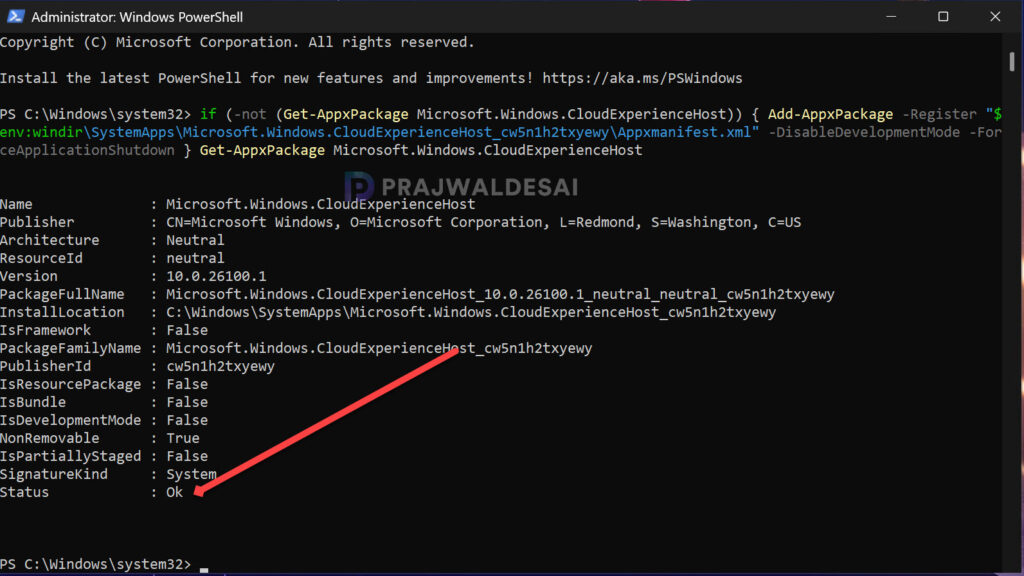
Task: Click the Copyright Microsoft Corporation line
Action: [x=237, y=42]
